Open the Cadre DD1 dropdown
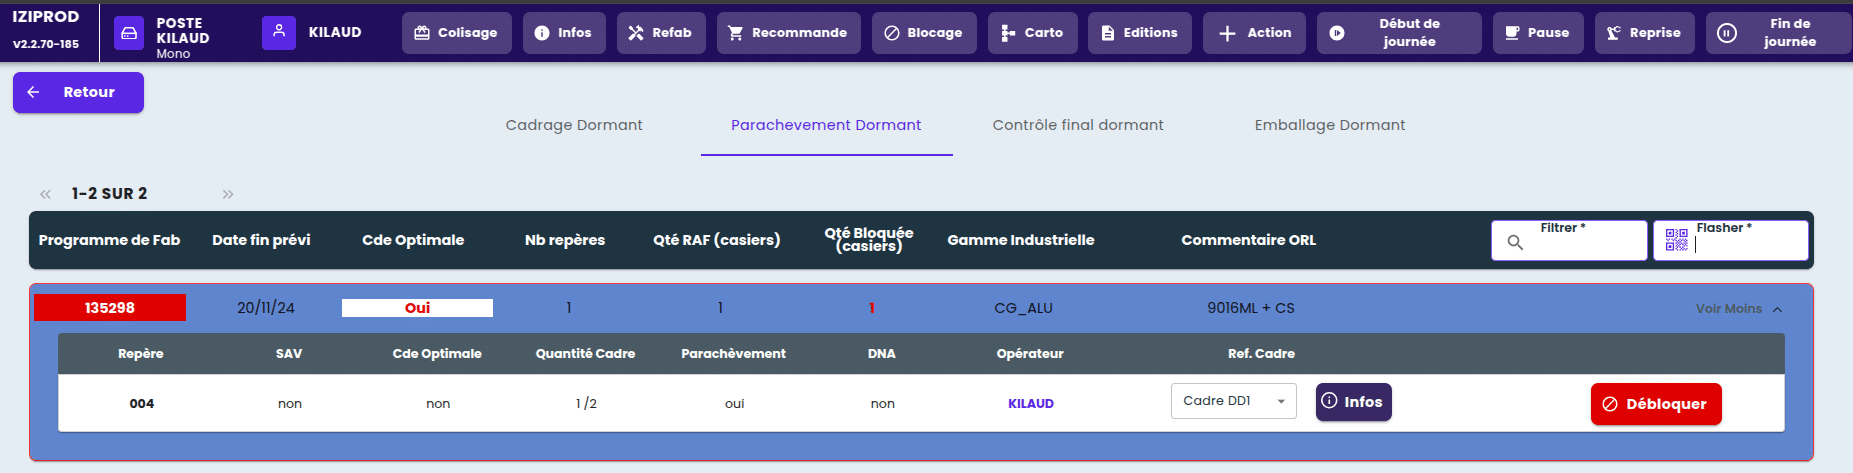1853x473 pixels. 1234,401
